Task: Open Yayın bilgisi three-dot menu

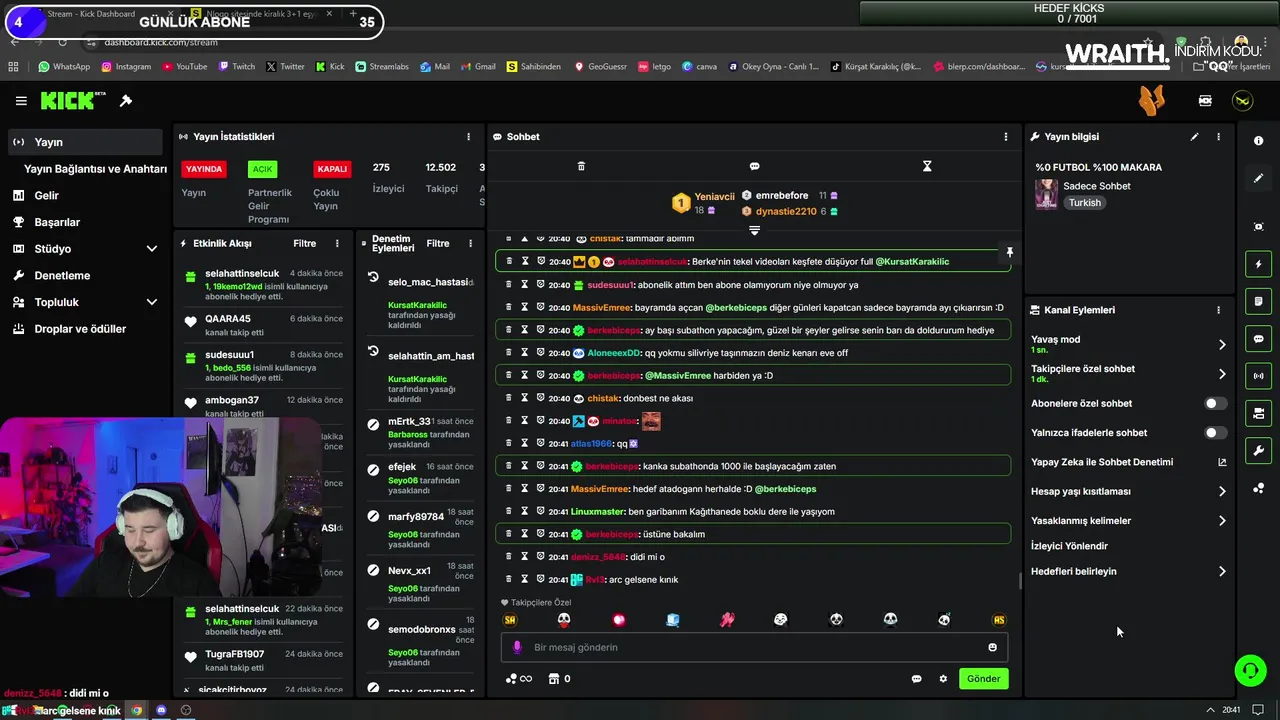Action: (x=1218, y=137)
